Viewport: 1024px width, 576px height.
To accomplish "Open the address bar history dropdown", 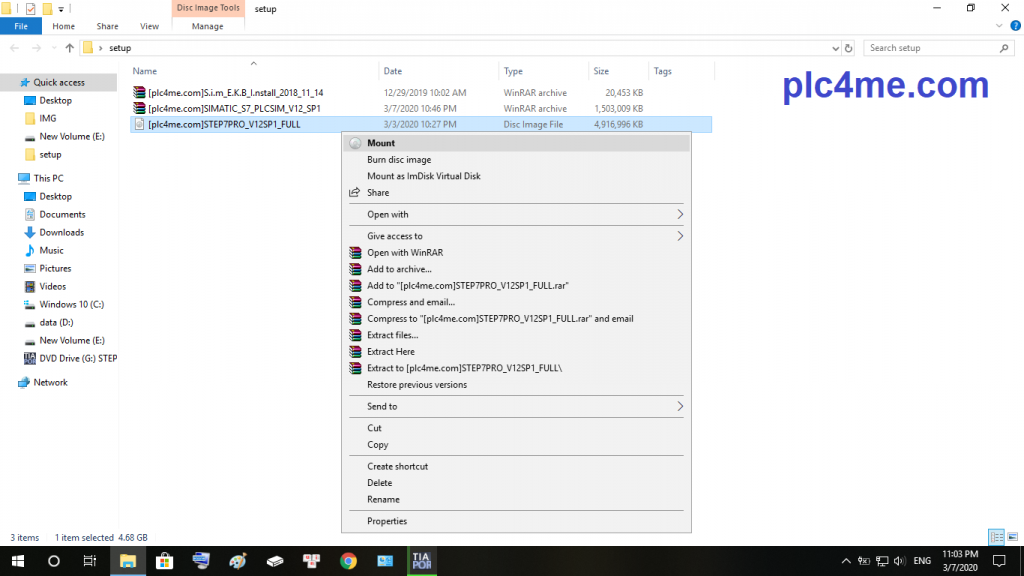I will pyautogui.click(x=835, y=48).
